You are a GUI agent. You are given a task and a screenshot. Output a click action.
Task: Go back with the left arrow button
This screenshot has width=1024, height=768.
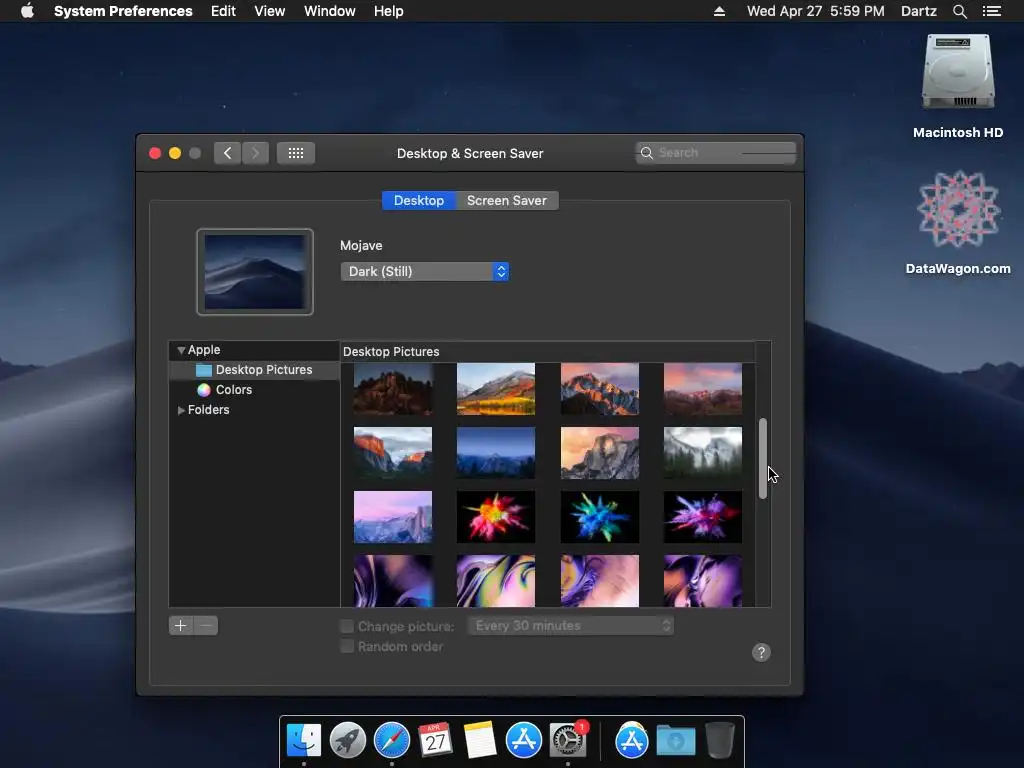point(227,153)
